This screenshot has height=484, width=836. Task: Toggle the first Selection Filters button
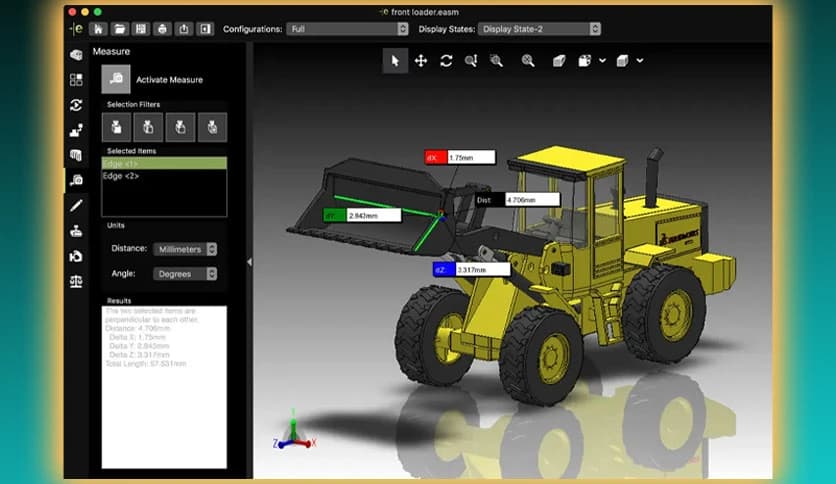(116, 127)
